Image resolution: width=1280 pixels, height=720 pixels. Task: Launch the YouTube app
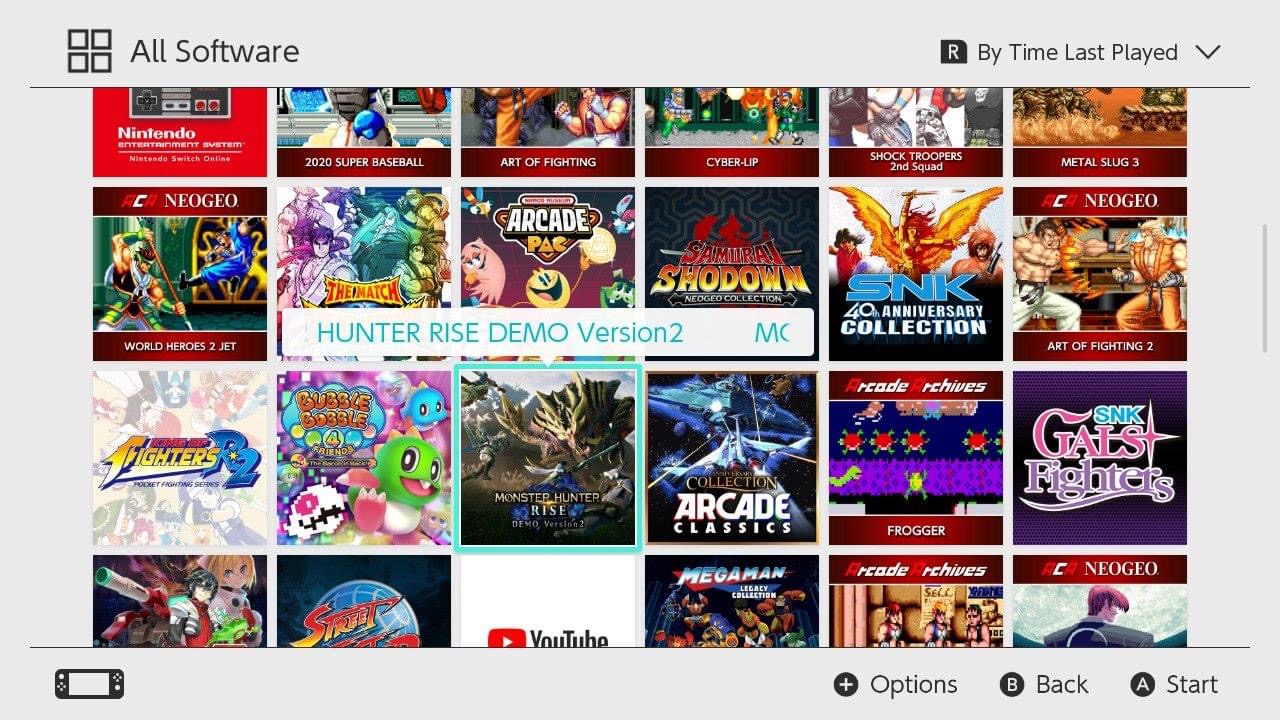pos(548,601)
